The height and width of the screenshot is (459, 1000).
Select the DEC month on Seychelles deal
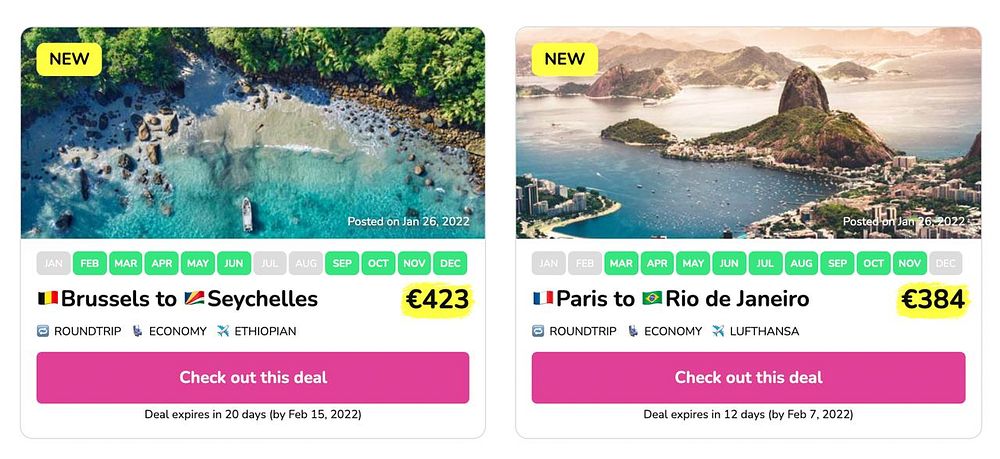point(450,264)
